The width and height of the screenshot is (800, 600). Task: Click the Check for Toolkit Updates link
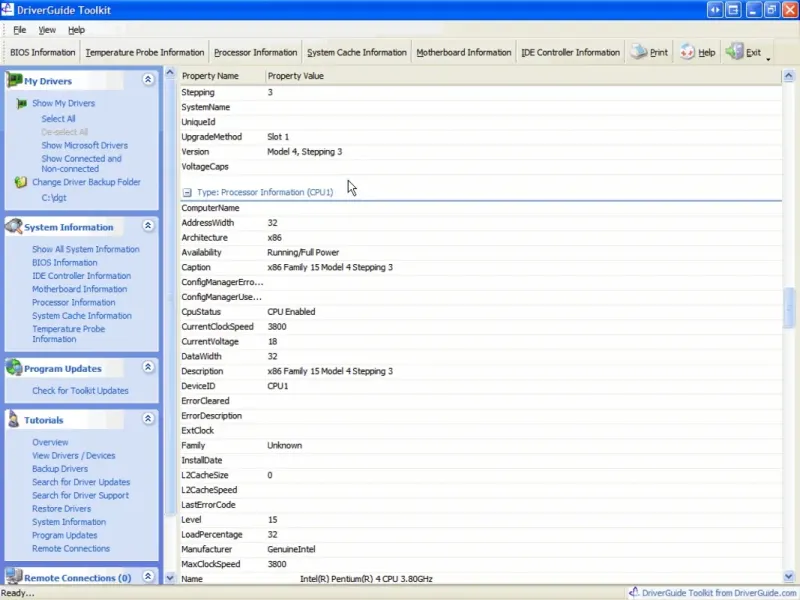pyautogui.click(x=80, y=390)
